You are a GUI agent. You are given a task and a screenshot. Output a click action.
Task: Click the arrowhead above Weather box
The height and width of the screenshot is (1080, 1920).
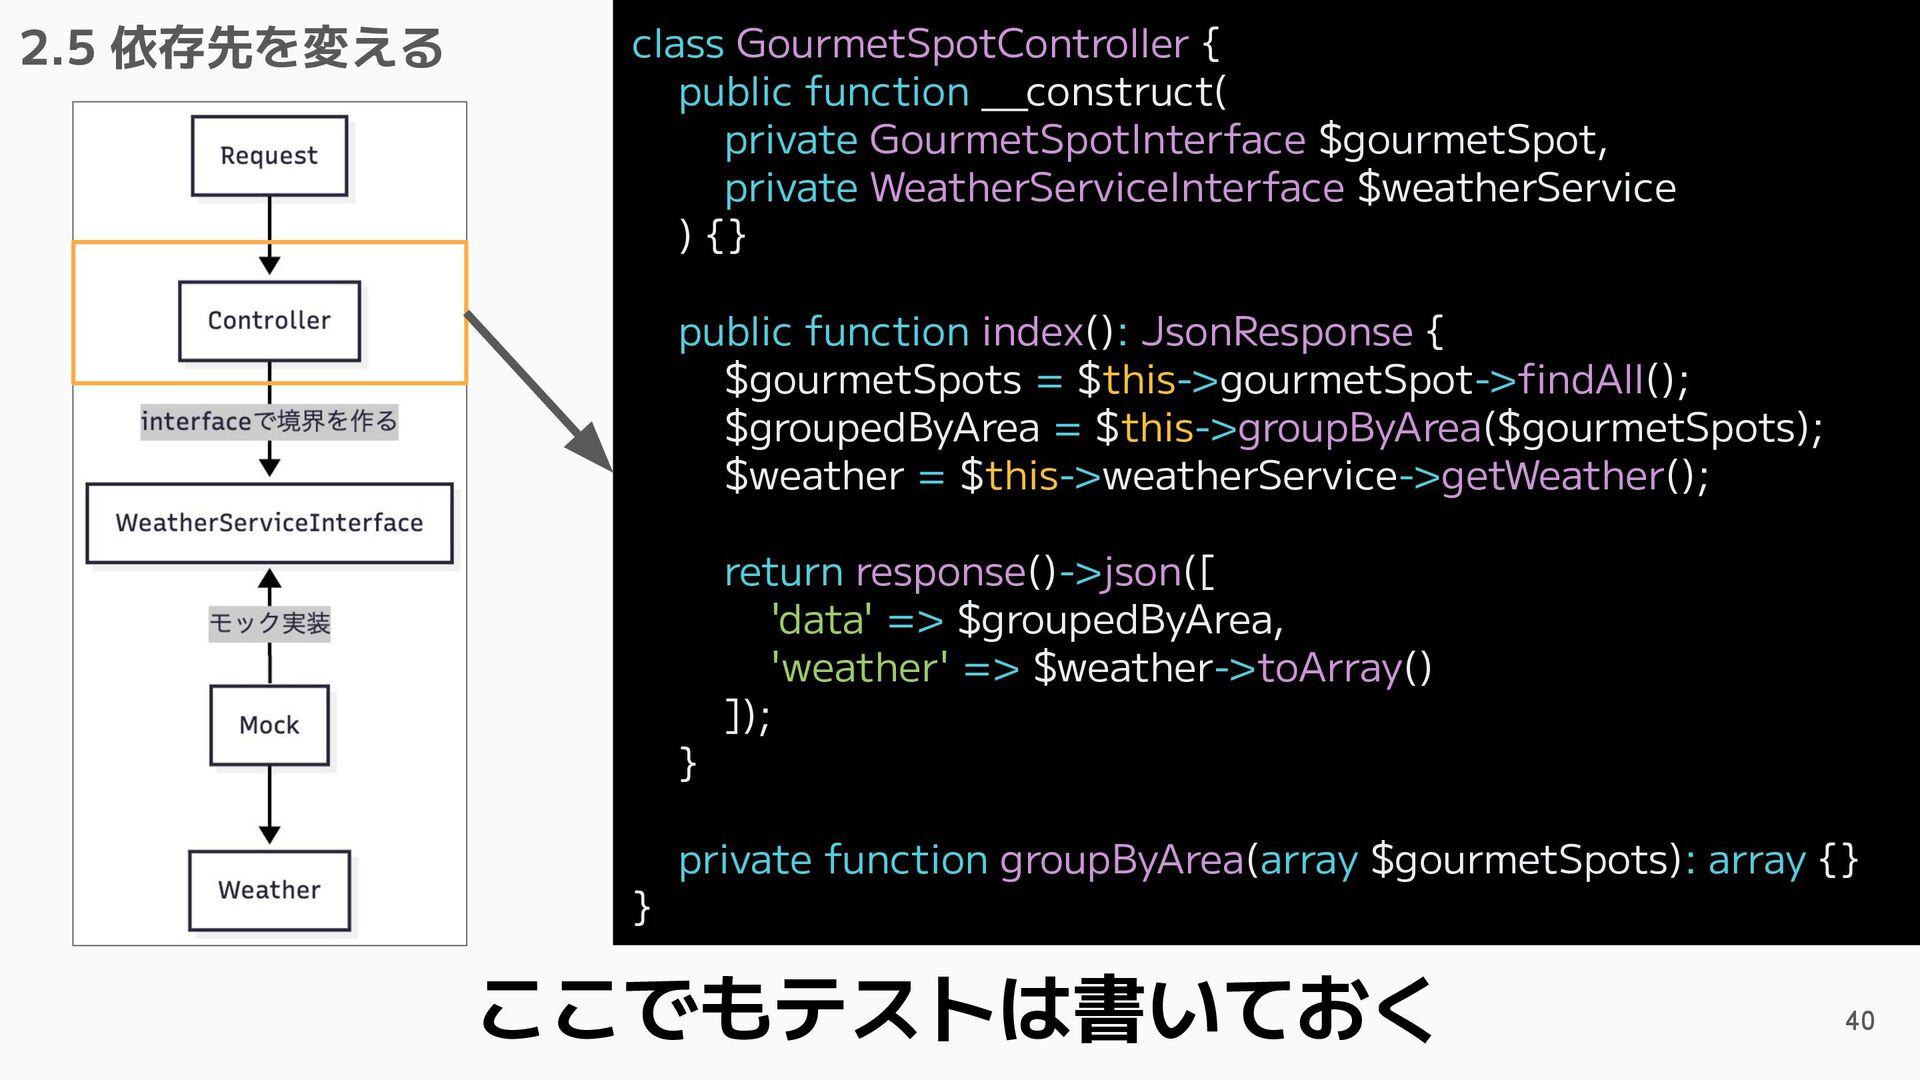click(269, 834)
